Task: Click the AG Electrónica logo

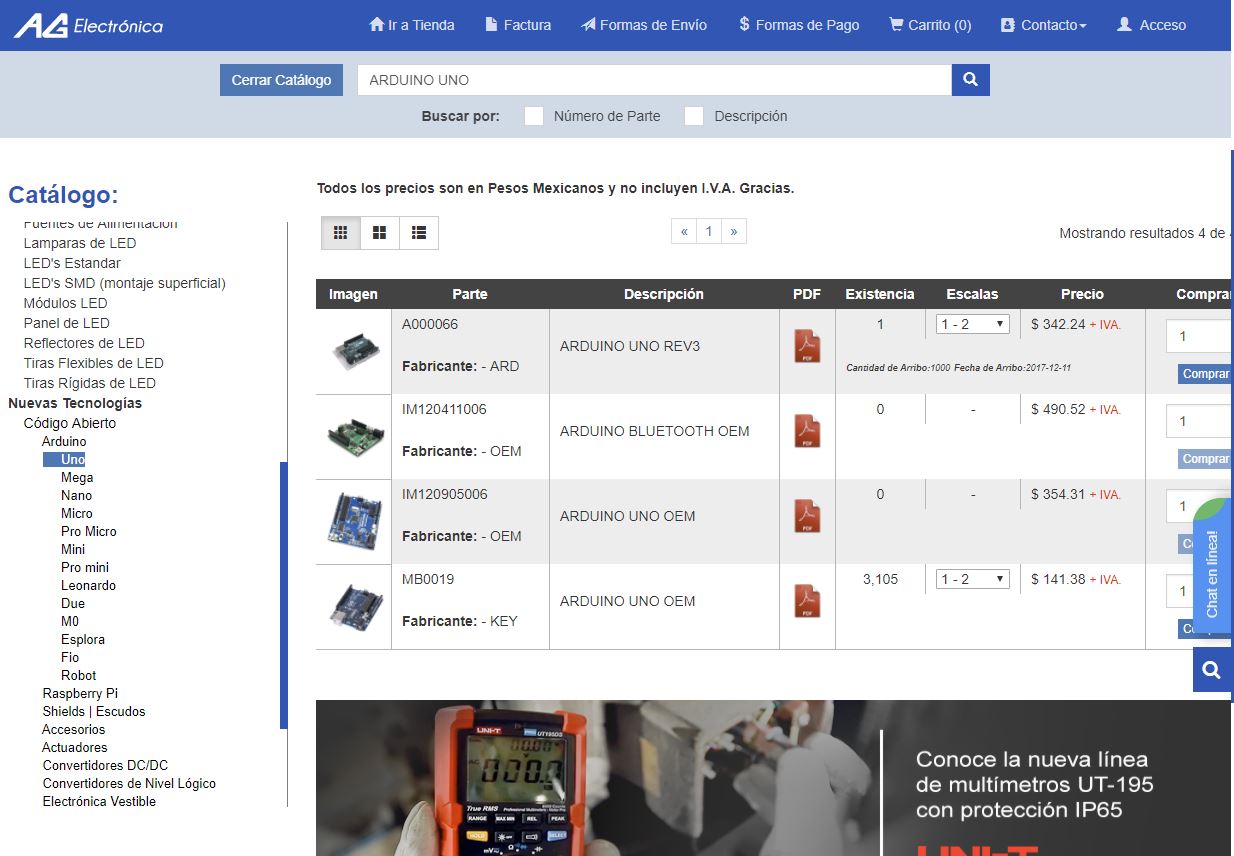Action: tap(88, 25)
